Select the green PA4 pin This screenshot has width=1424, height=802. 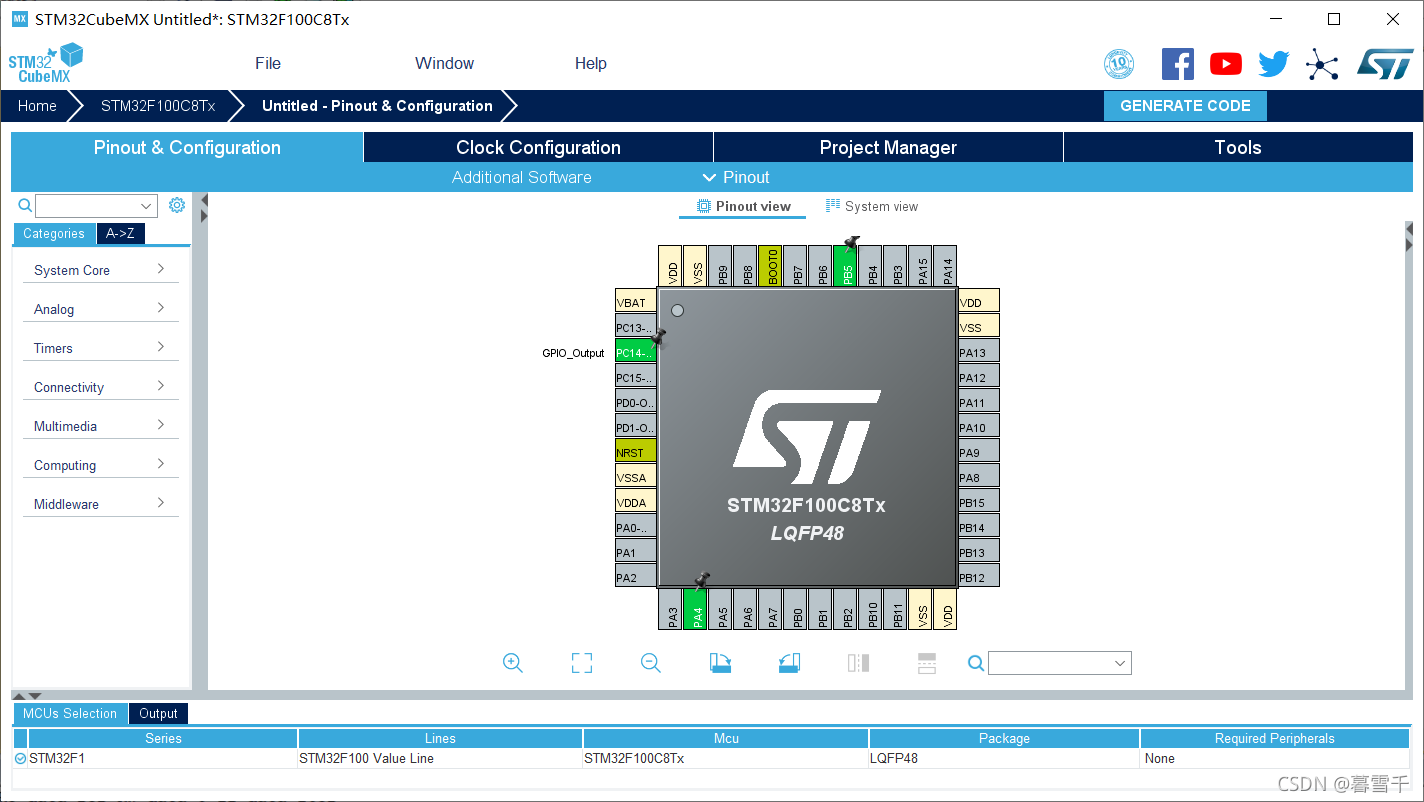click(x=695, y=609)
